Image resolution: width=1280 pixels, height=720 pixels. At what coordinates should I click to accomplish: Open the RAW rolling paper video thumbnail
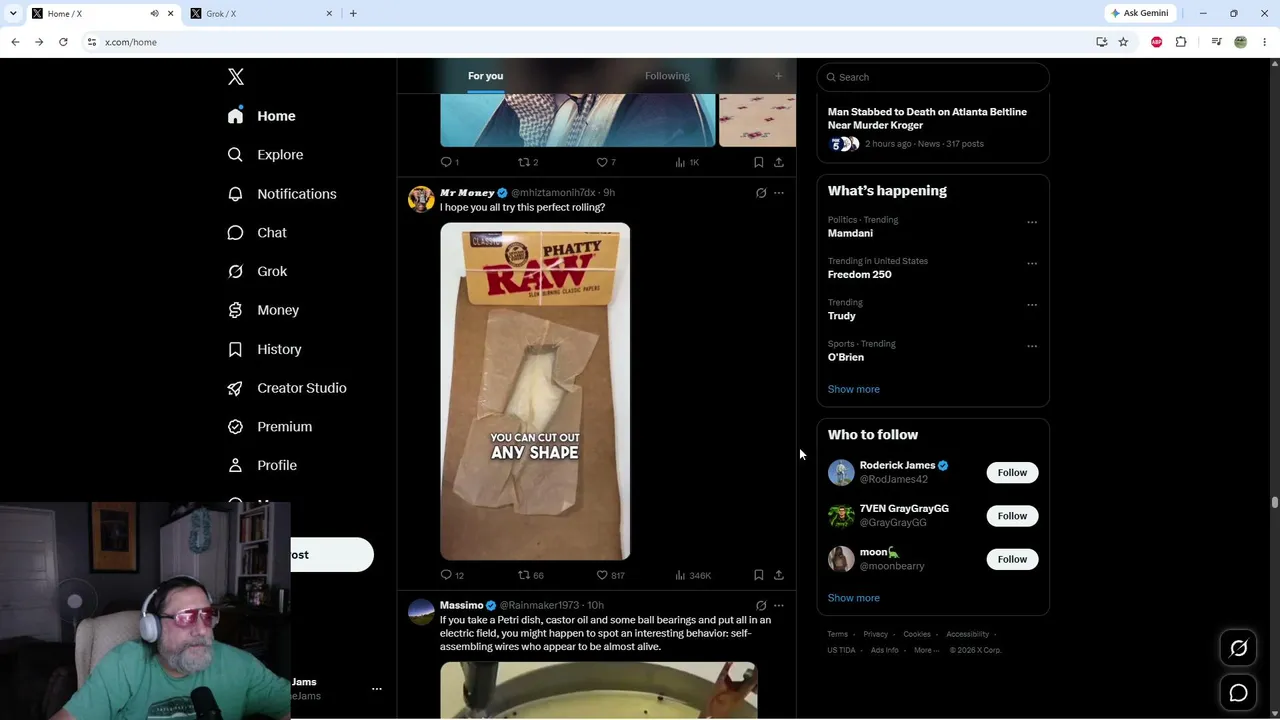point(535,391)
